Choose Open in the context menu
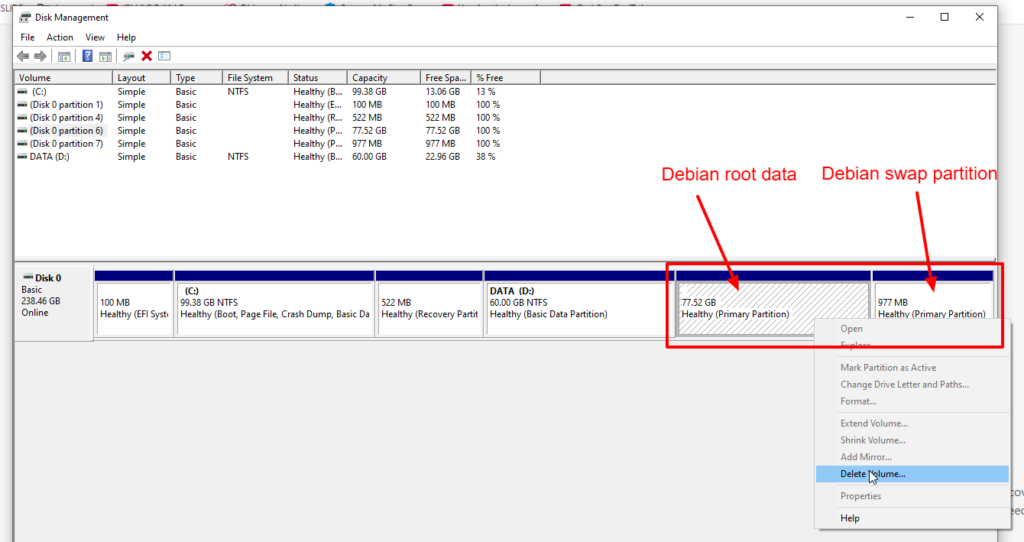Screen dimensions: 1024x542 tap(912, 328)
